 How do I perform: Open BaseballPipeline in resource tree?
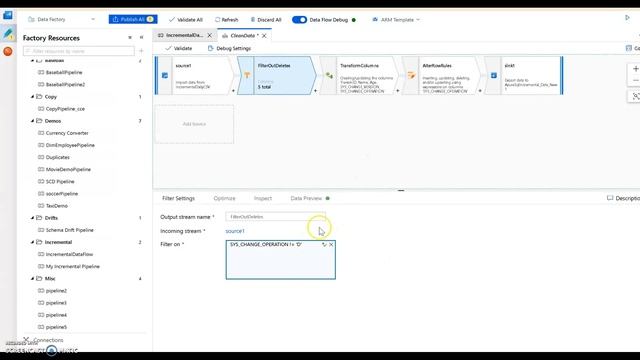click(x=64, y=72)
